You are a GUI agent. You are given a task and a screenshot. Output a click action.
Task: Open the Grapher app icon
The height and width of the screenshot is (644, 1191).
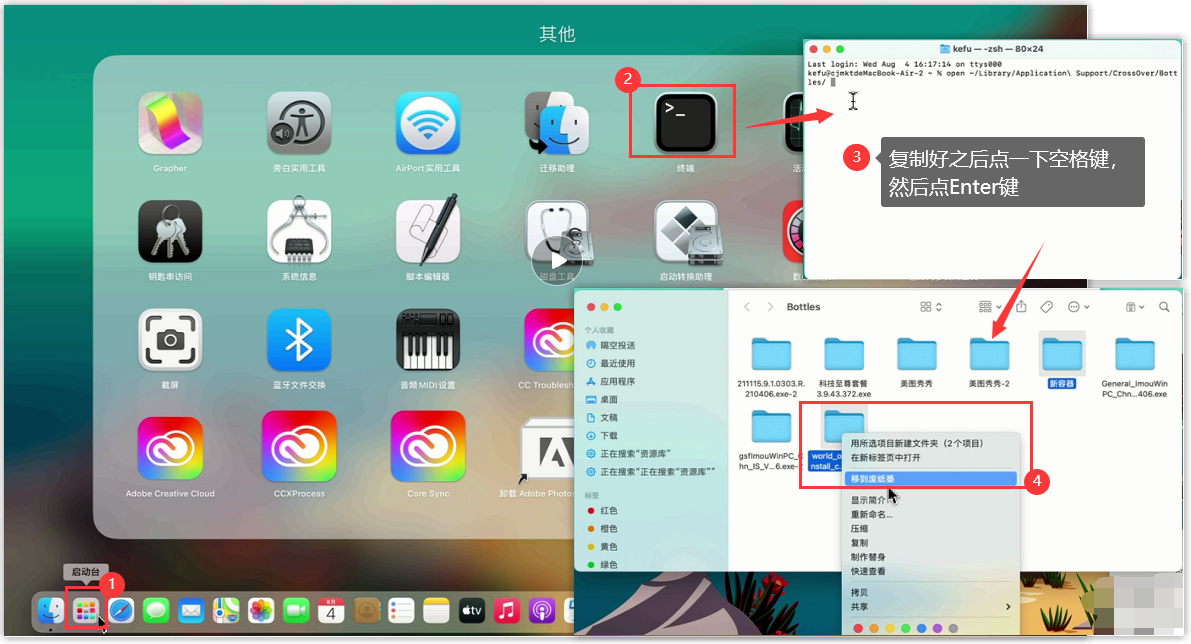170,124
